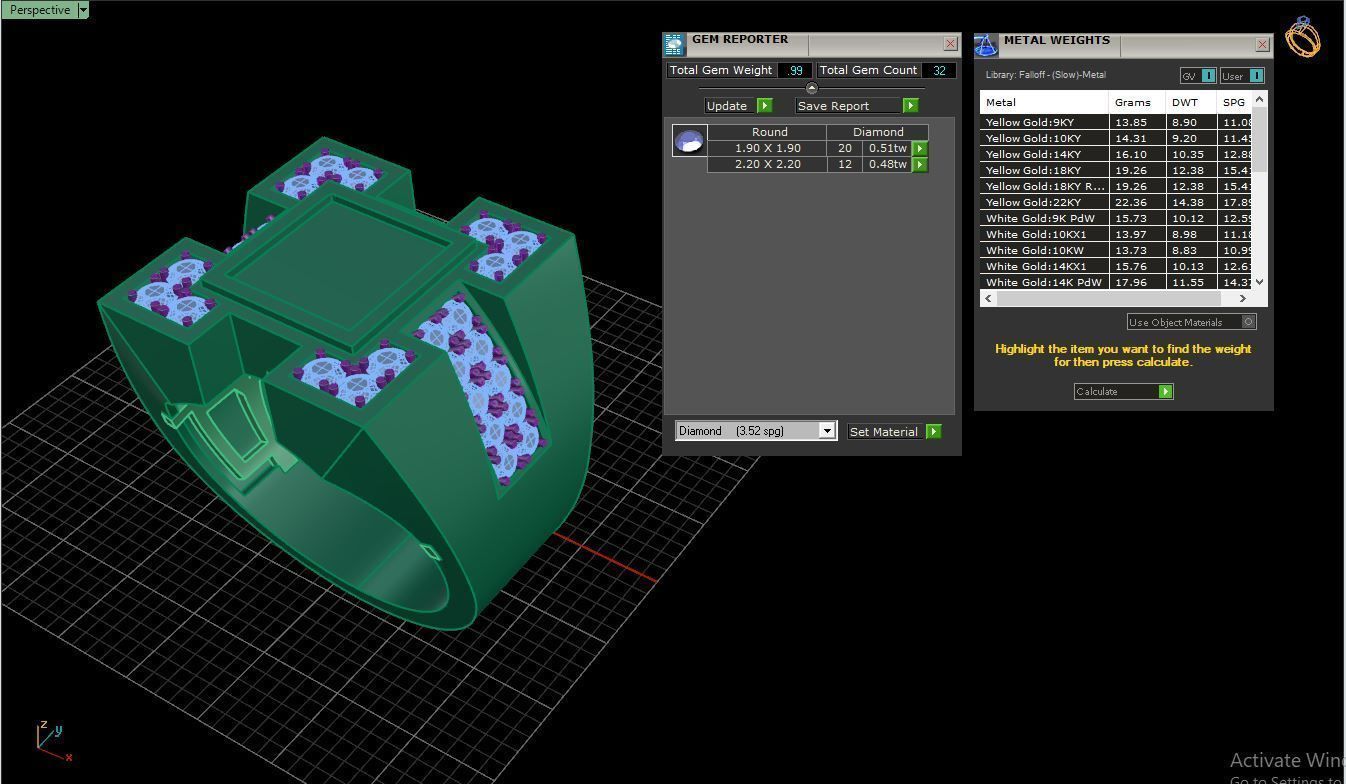Viewport: 1346px width, 784px height.
Task: Select the Yellow Gold:18KY row
Action: (x=1115, y=170)
